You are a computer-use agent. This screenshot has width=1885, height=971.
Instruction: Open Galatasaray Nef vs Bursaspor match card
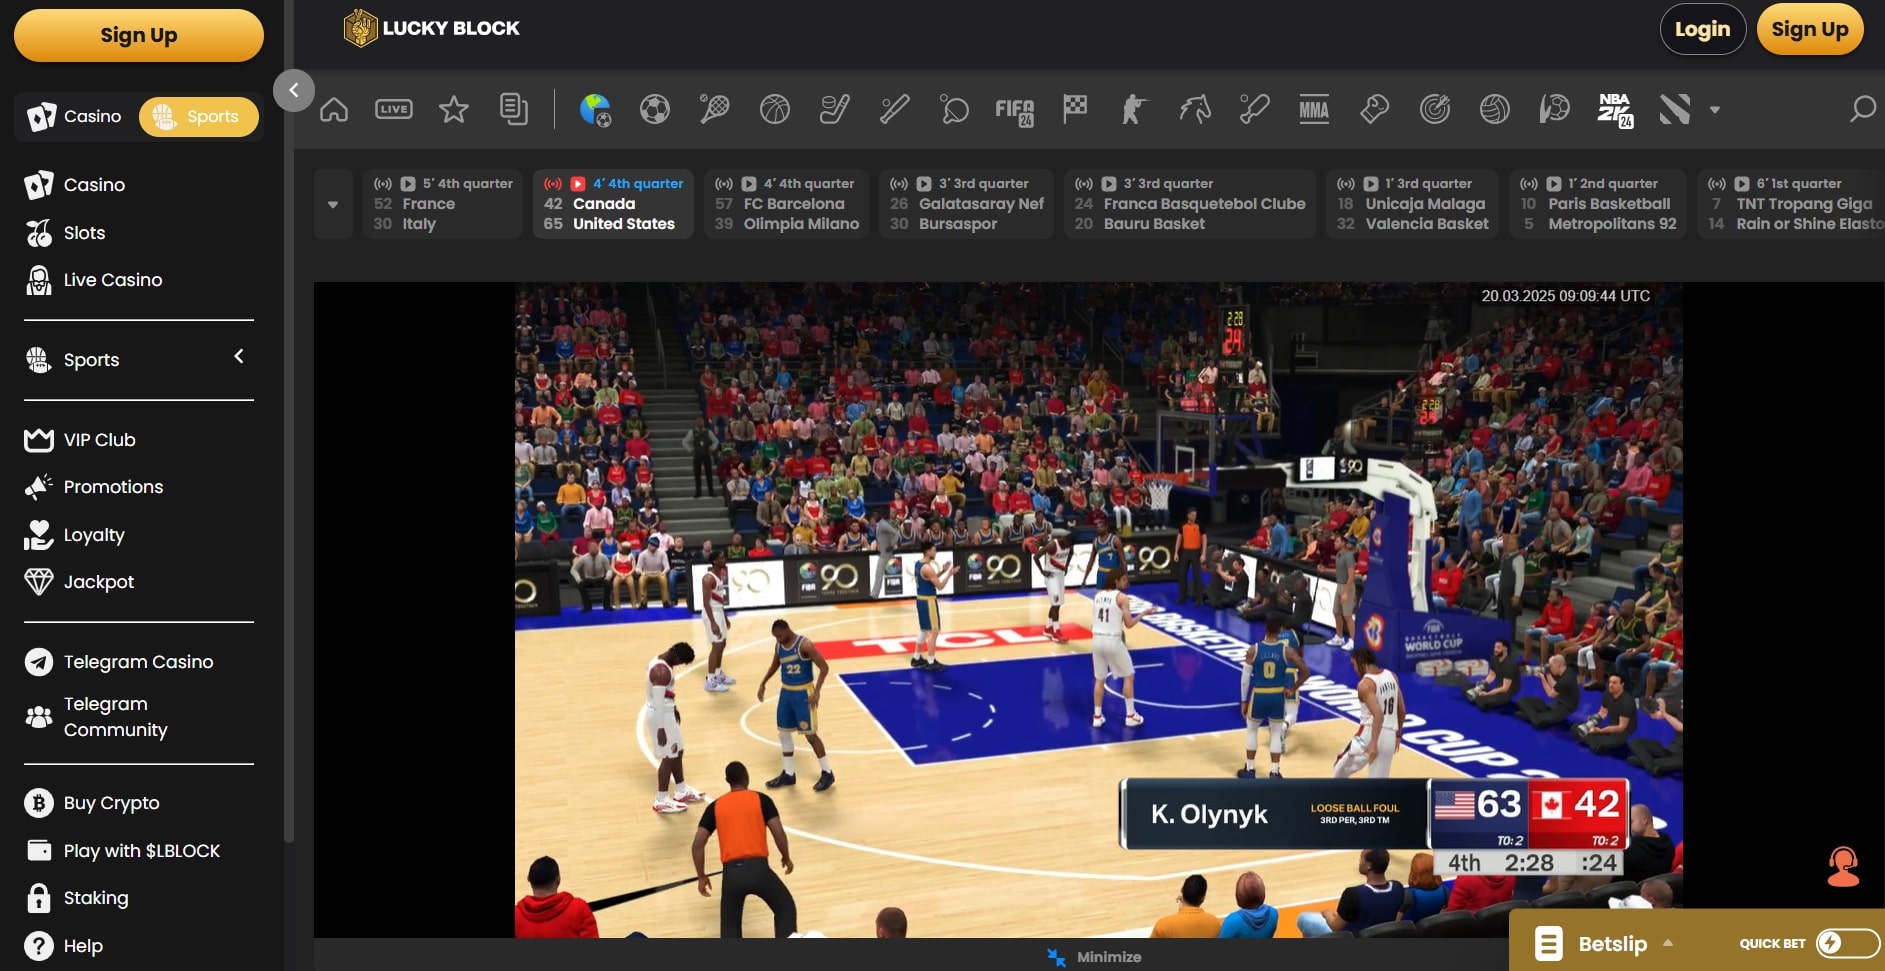click(966, 204)
